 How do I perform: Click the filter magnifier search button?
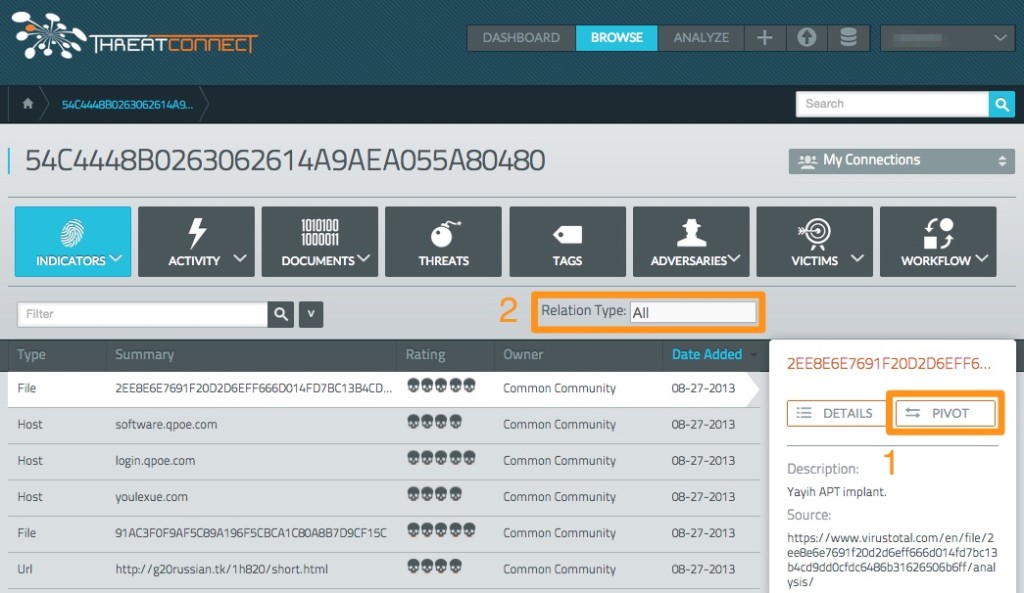pyautogui.click(x=281, y=314)
